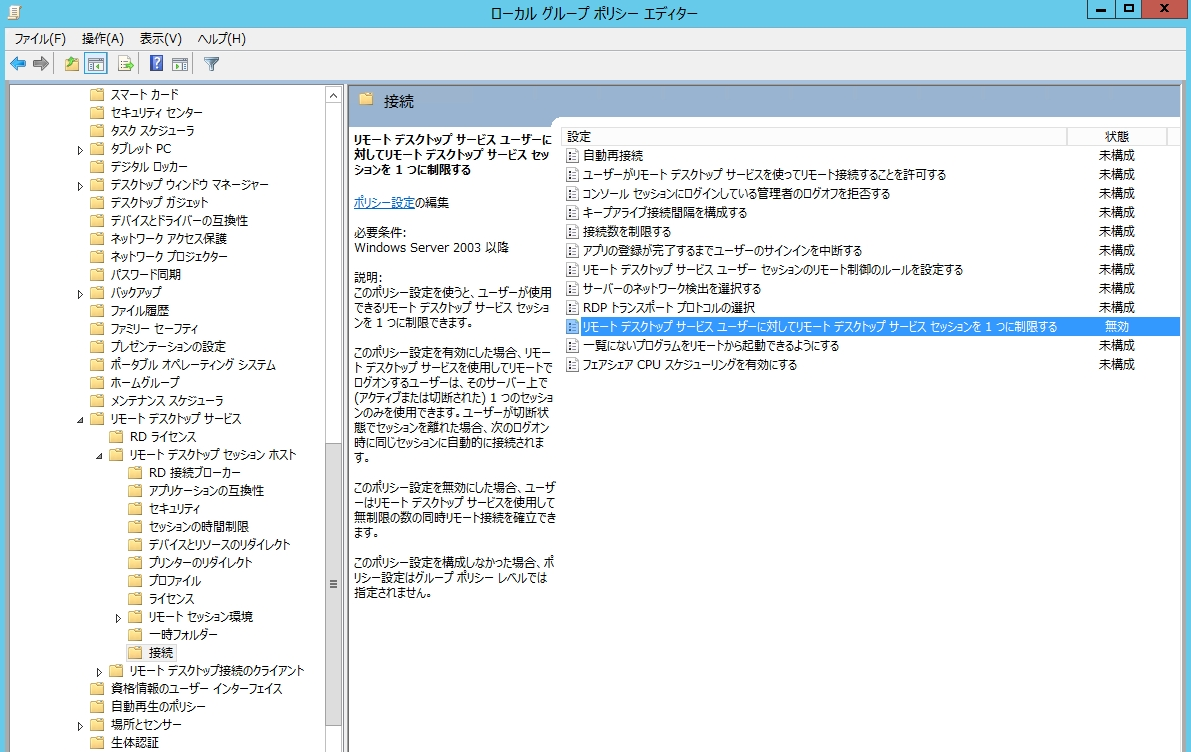Click the 無効 state of the highlighted policy
The image size is (1191, 752).
click(x=1117, y=327)
